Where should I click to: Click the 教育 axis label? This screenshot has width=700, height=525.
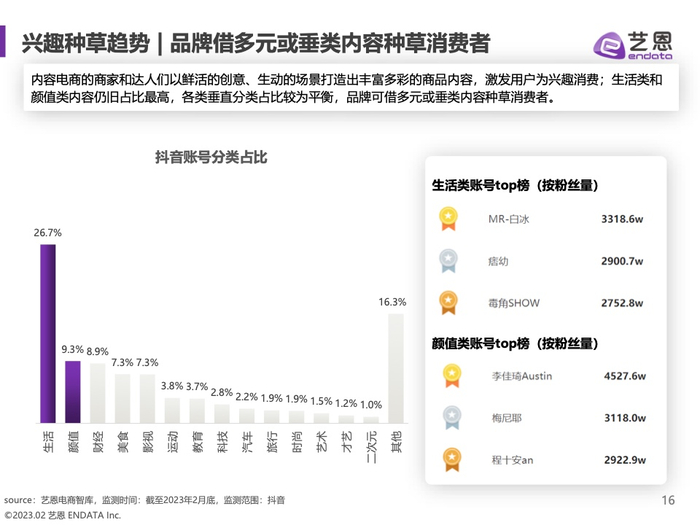(197, 441)
